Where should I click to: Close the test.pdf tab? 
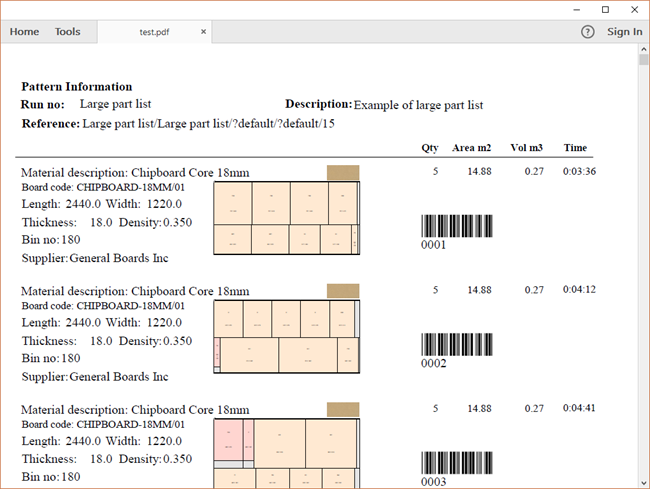point(204,32)
